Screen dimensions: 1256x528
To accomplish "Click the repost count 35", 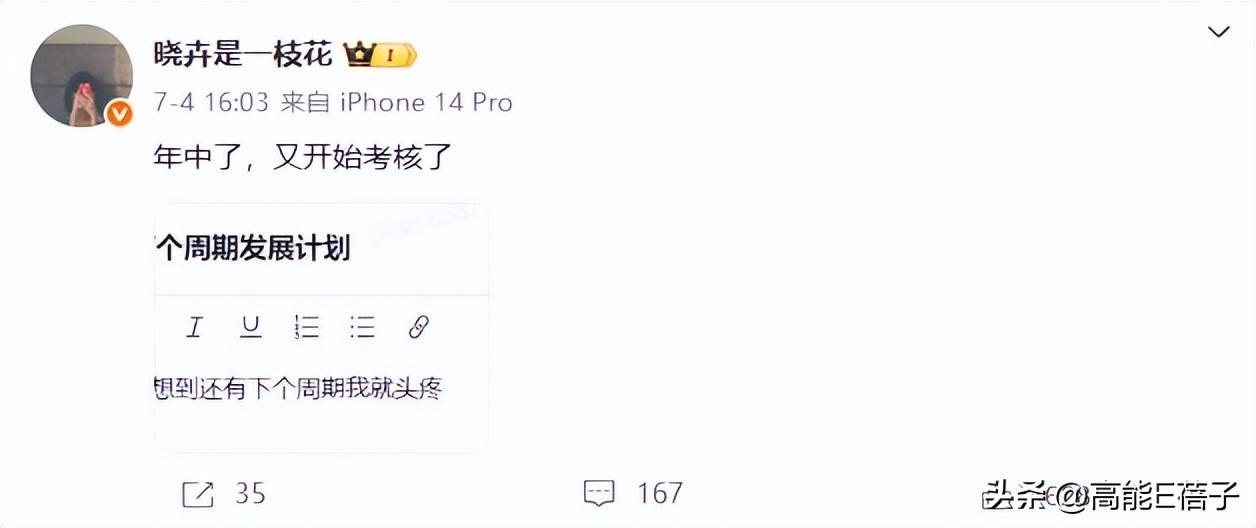I will (250, 493).
